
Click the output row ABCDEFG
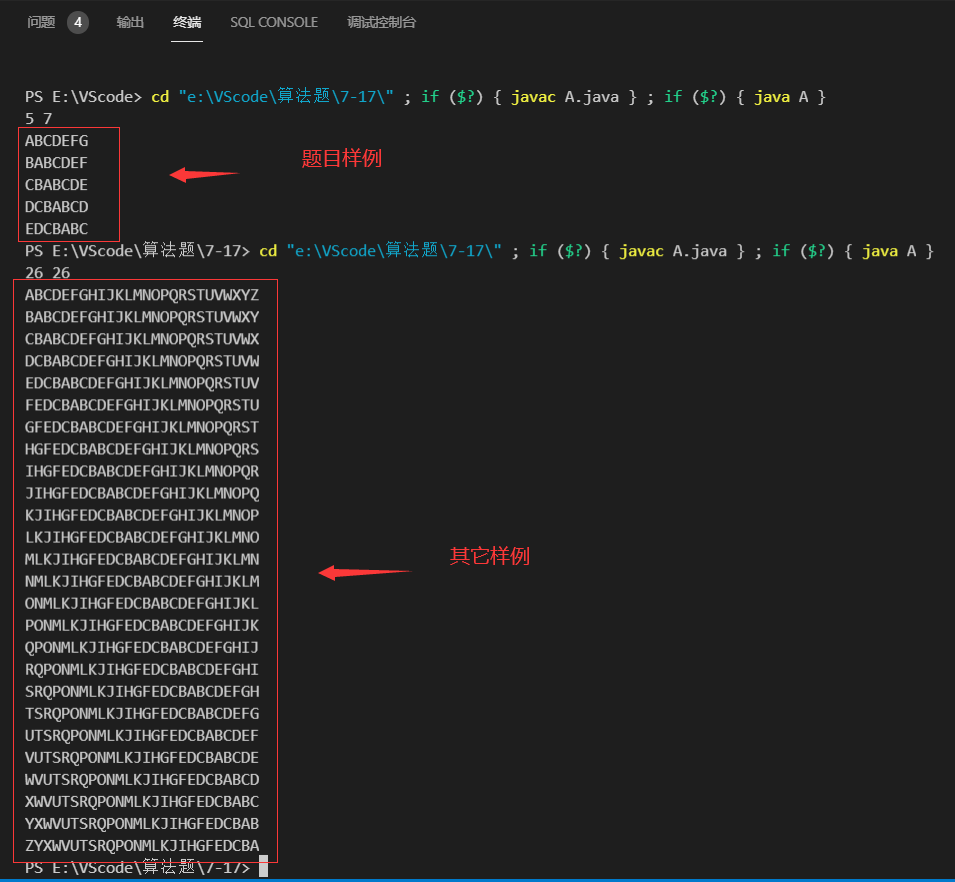pos(57,141)
